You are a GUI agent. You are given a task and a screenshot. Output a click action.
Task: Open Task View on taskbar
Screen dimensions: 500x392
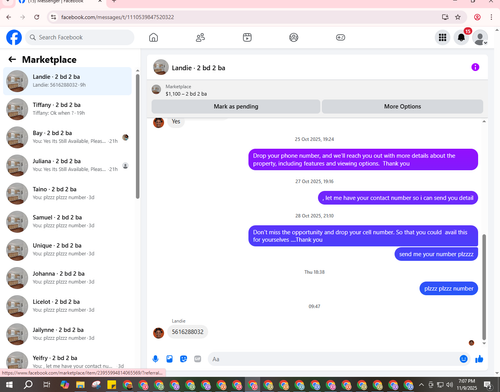click(47, 385)
